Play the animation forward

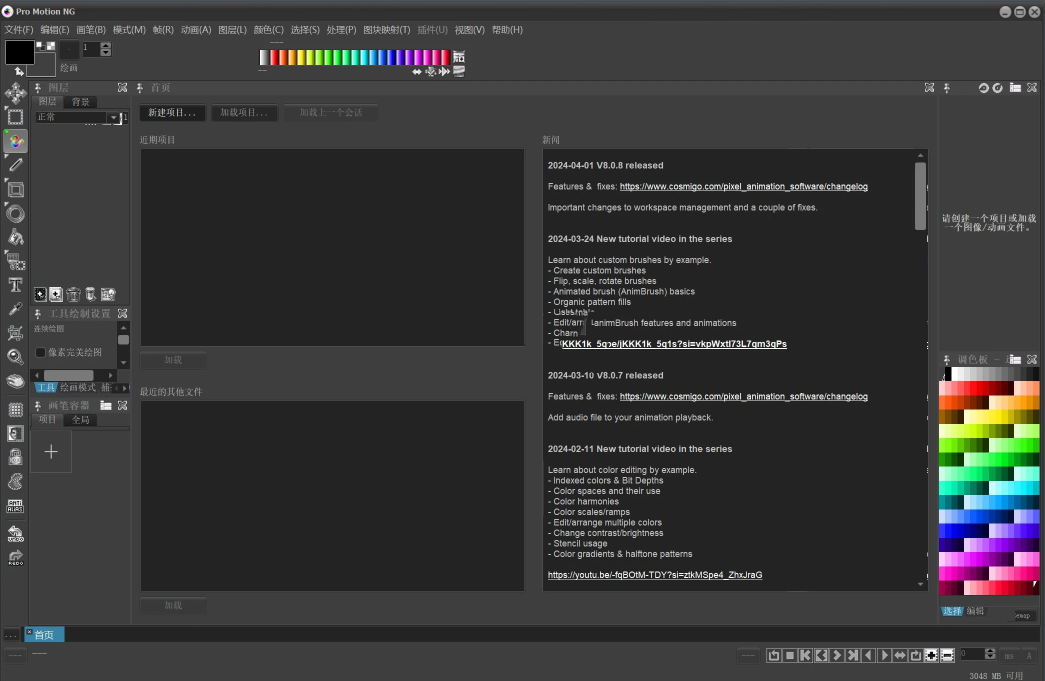(884, 656)
